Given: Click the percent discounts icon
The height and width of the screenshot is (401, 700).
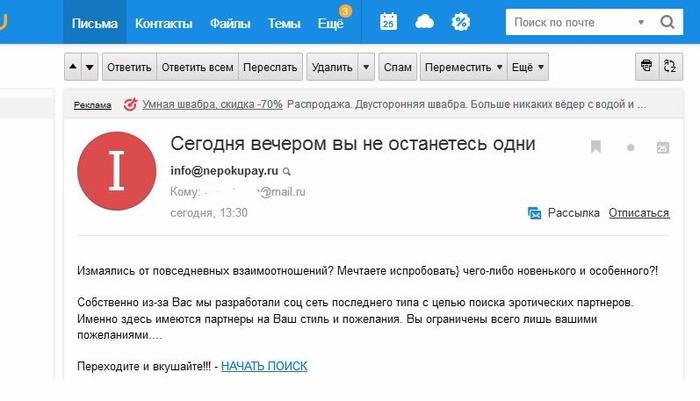Looking at the screenshot, I should [x=461, y=22].
